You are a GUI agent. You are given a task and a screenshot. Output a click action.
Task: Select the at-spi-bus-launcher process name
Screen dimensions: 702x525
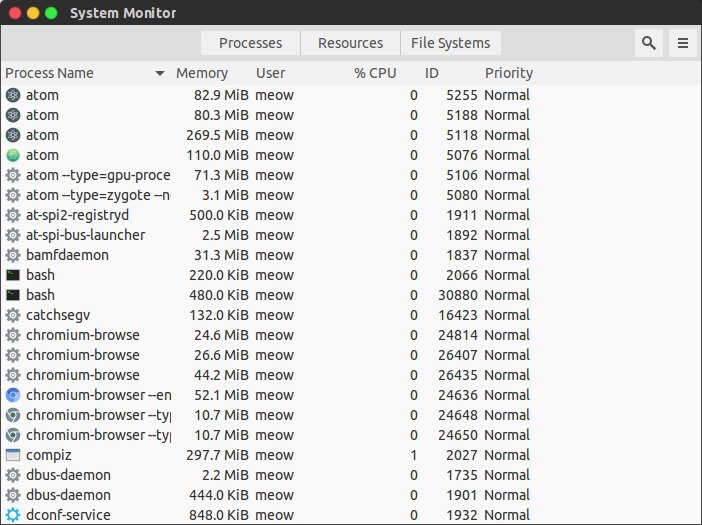click(86, 235)
